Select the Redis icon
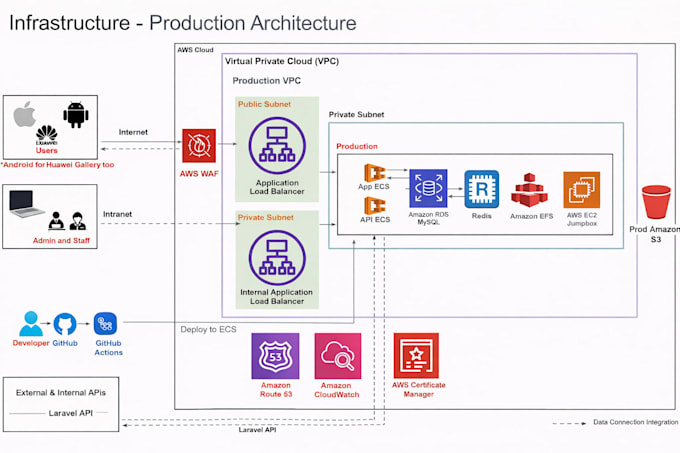Image resolution: width=680 pixels, height=453 pixels. coord(481,189)
